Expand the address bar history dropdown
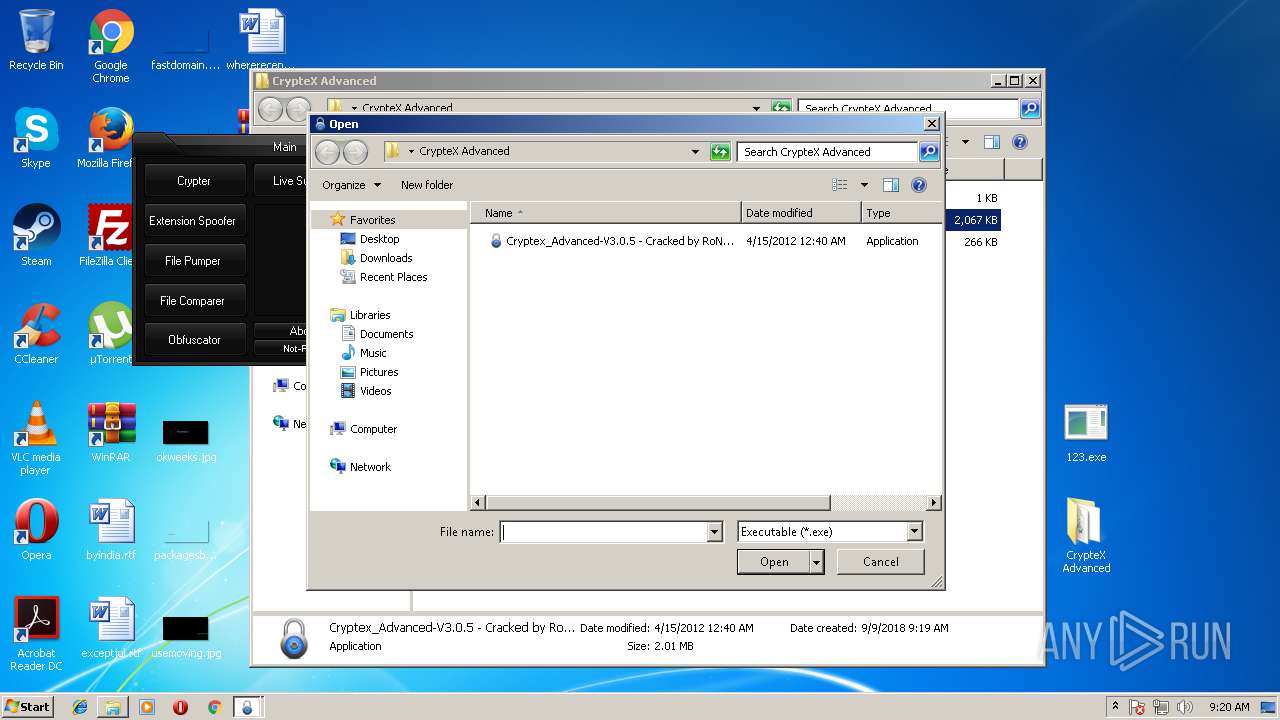Image resolution: width=1280 pixels, height=720 pixels. pos(695,152)
